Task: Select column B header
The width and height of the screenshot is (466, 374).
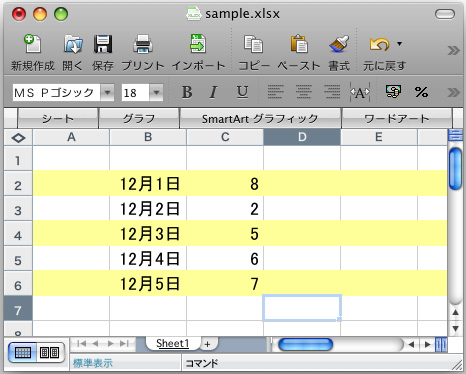Action: coord(148,137)
